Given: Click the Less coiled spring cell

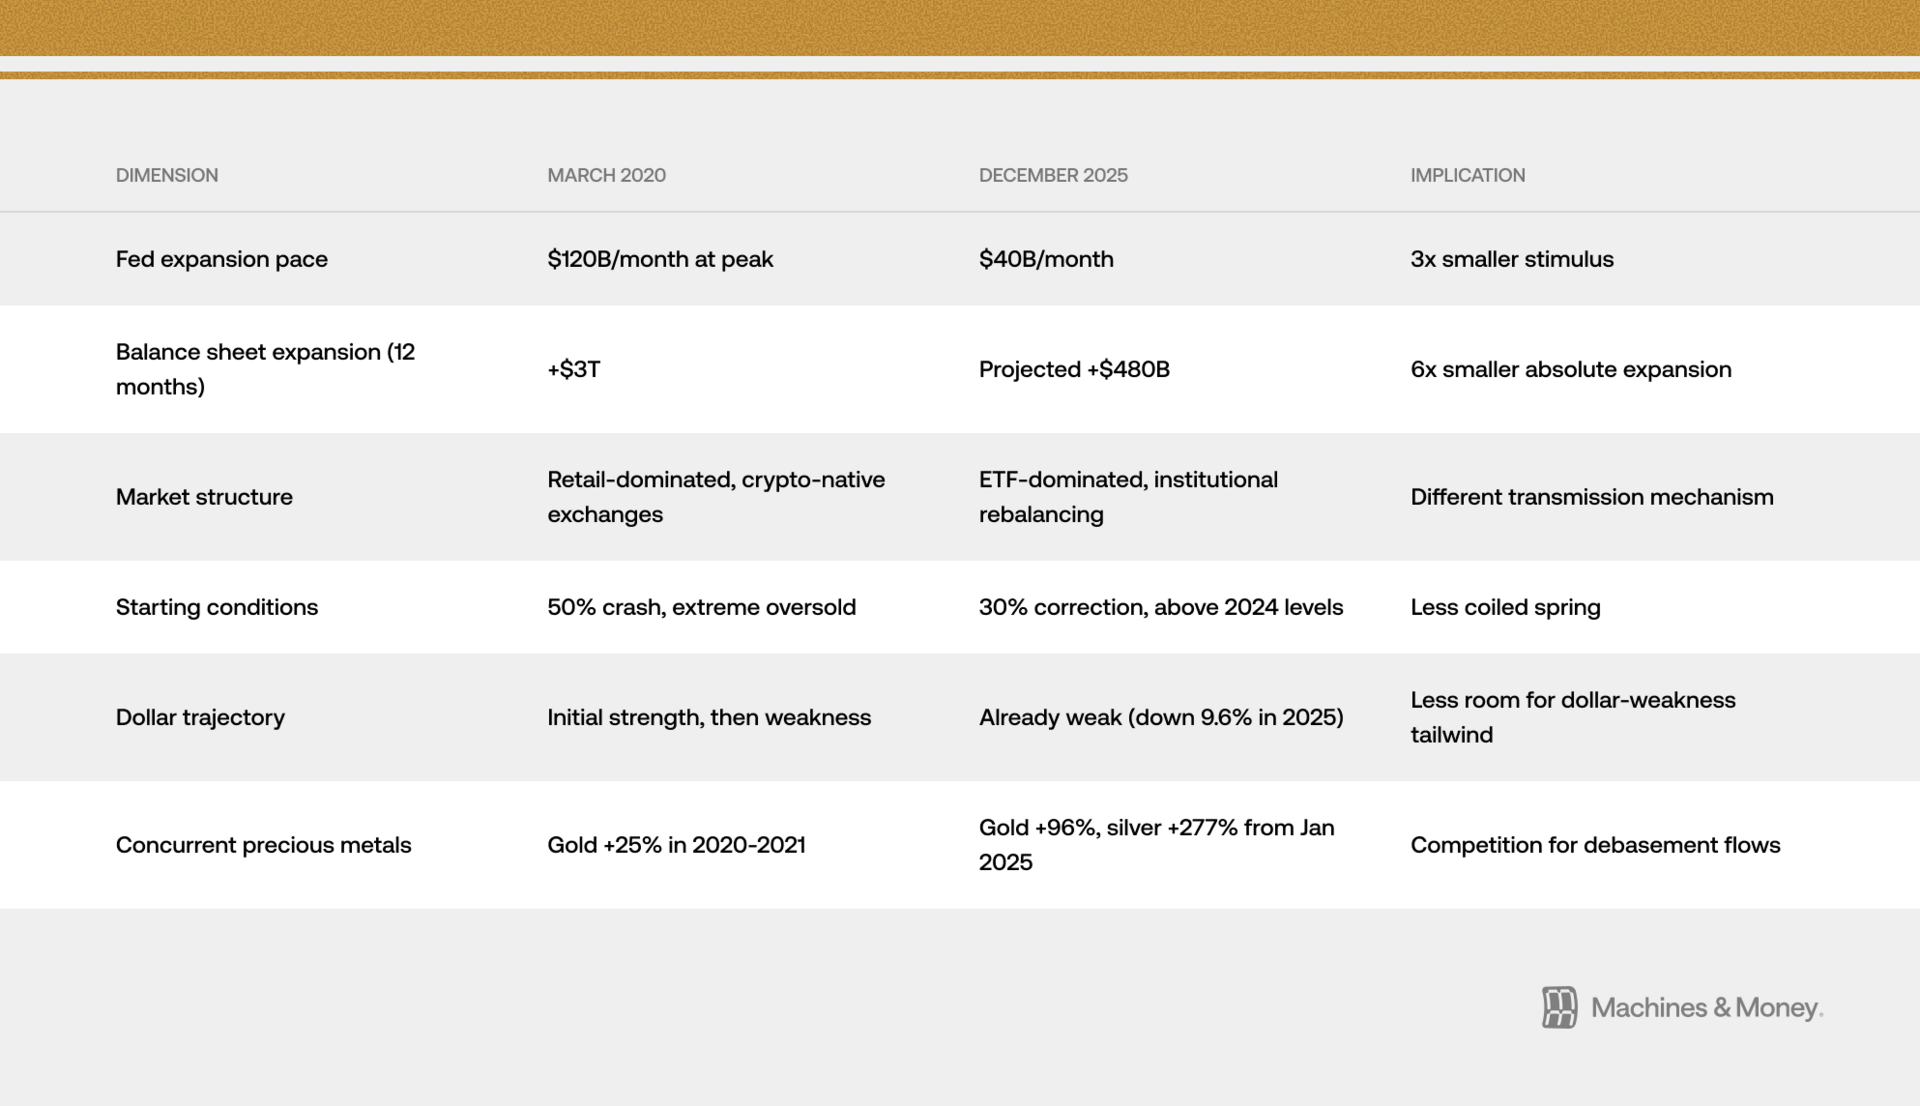Looking at the screenshot, I should pyautogui.click(x=1505, y=607).
